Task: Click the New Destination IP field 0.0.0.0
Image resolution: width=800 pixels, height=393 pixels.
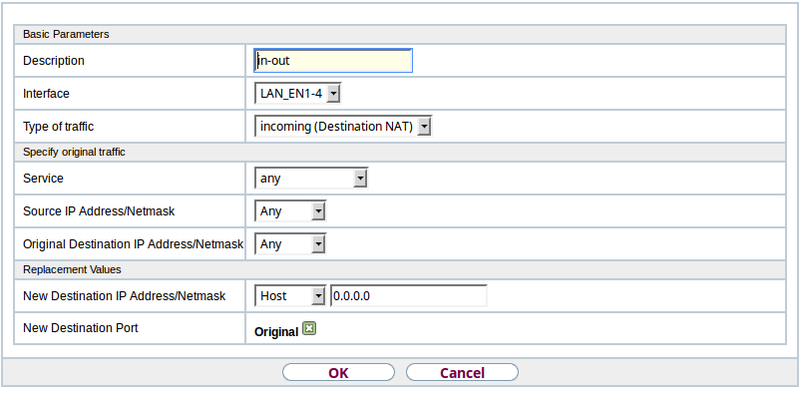Action: 409,296
